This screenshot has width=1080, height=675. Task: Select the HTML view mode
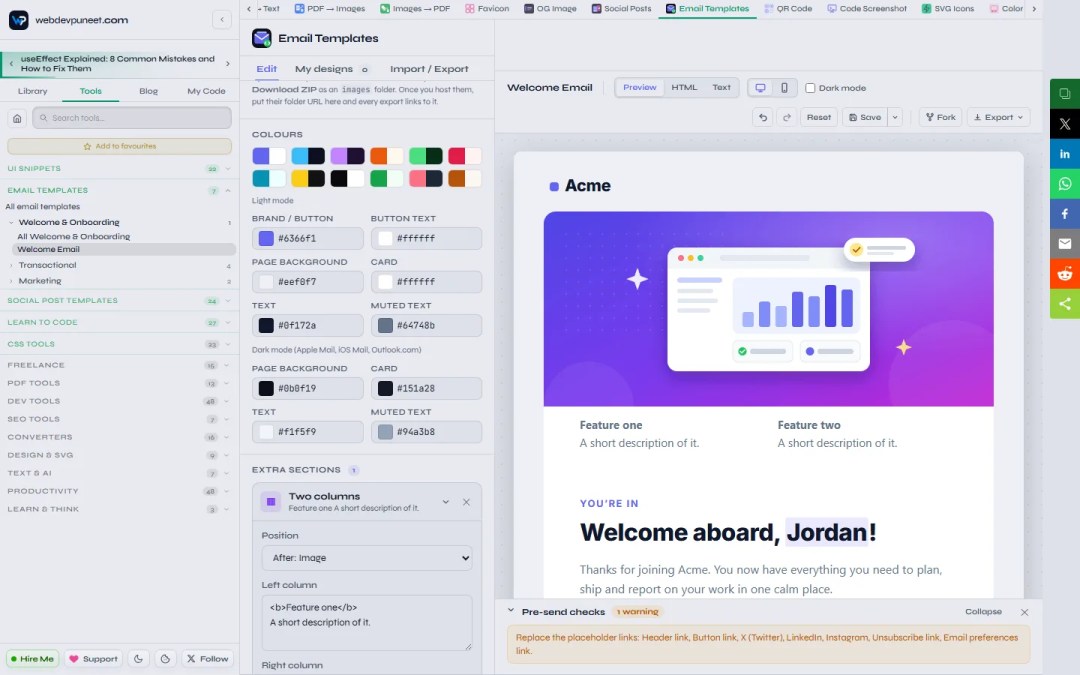pos(684,87)
